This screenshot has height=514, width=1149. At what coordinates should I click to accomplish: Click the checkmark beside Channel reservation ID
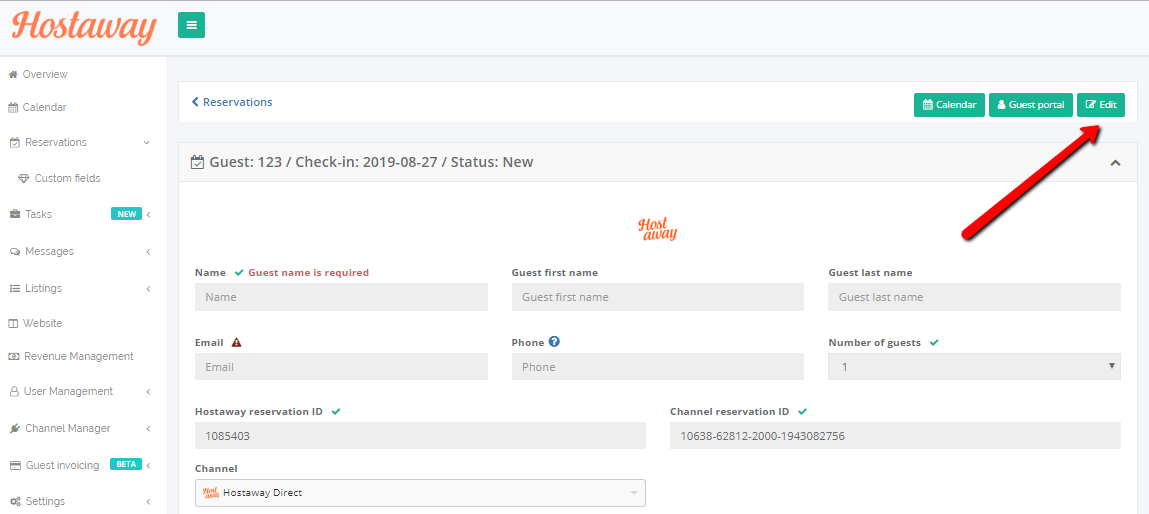click(x=802, y=411)
